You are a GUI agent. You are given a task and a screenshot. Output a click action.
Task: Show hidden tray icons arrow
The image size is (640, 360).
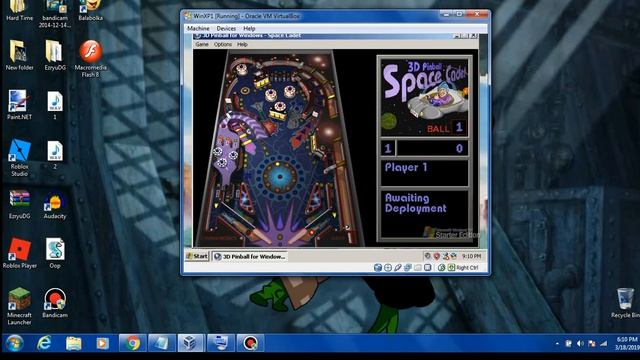click(558, 344)
